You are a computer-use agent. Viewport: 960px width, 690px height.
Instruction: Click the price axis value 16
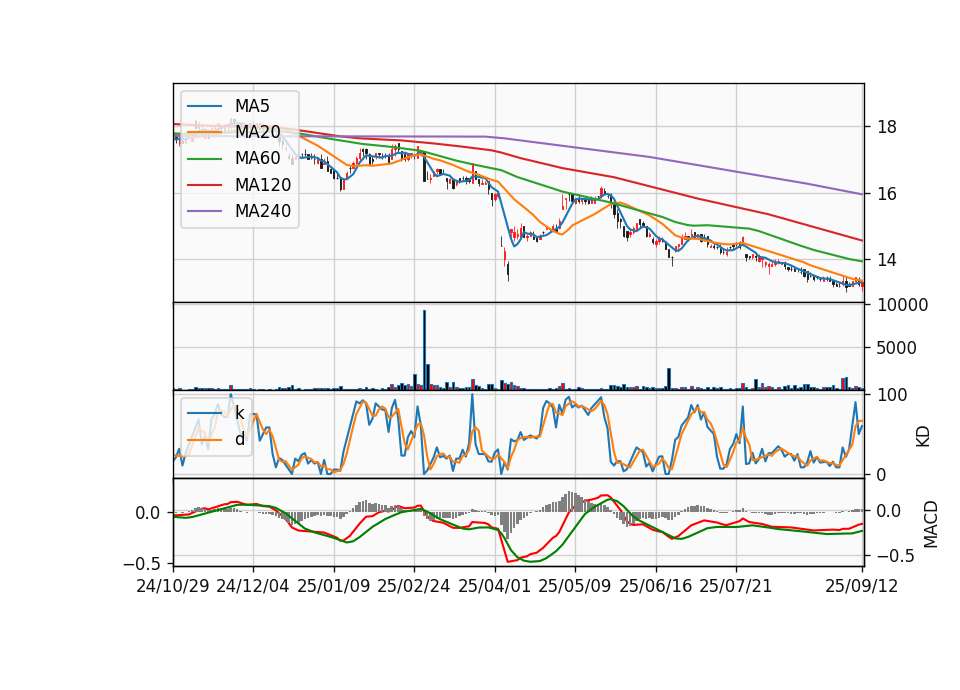[x=887, y=194]
